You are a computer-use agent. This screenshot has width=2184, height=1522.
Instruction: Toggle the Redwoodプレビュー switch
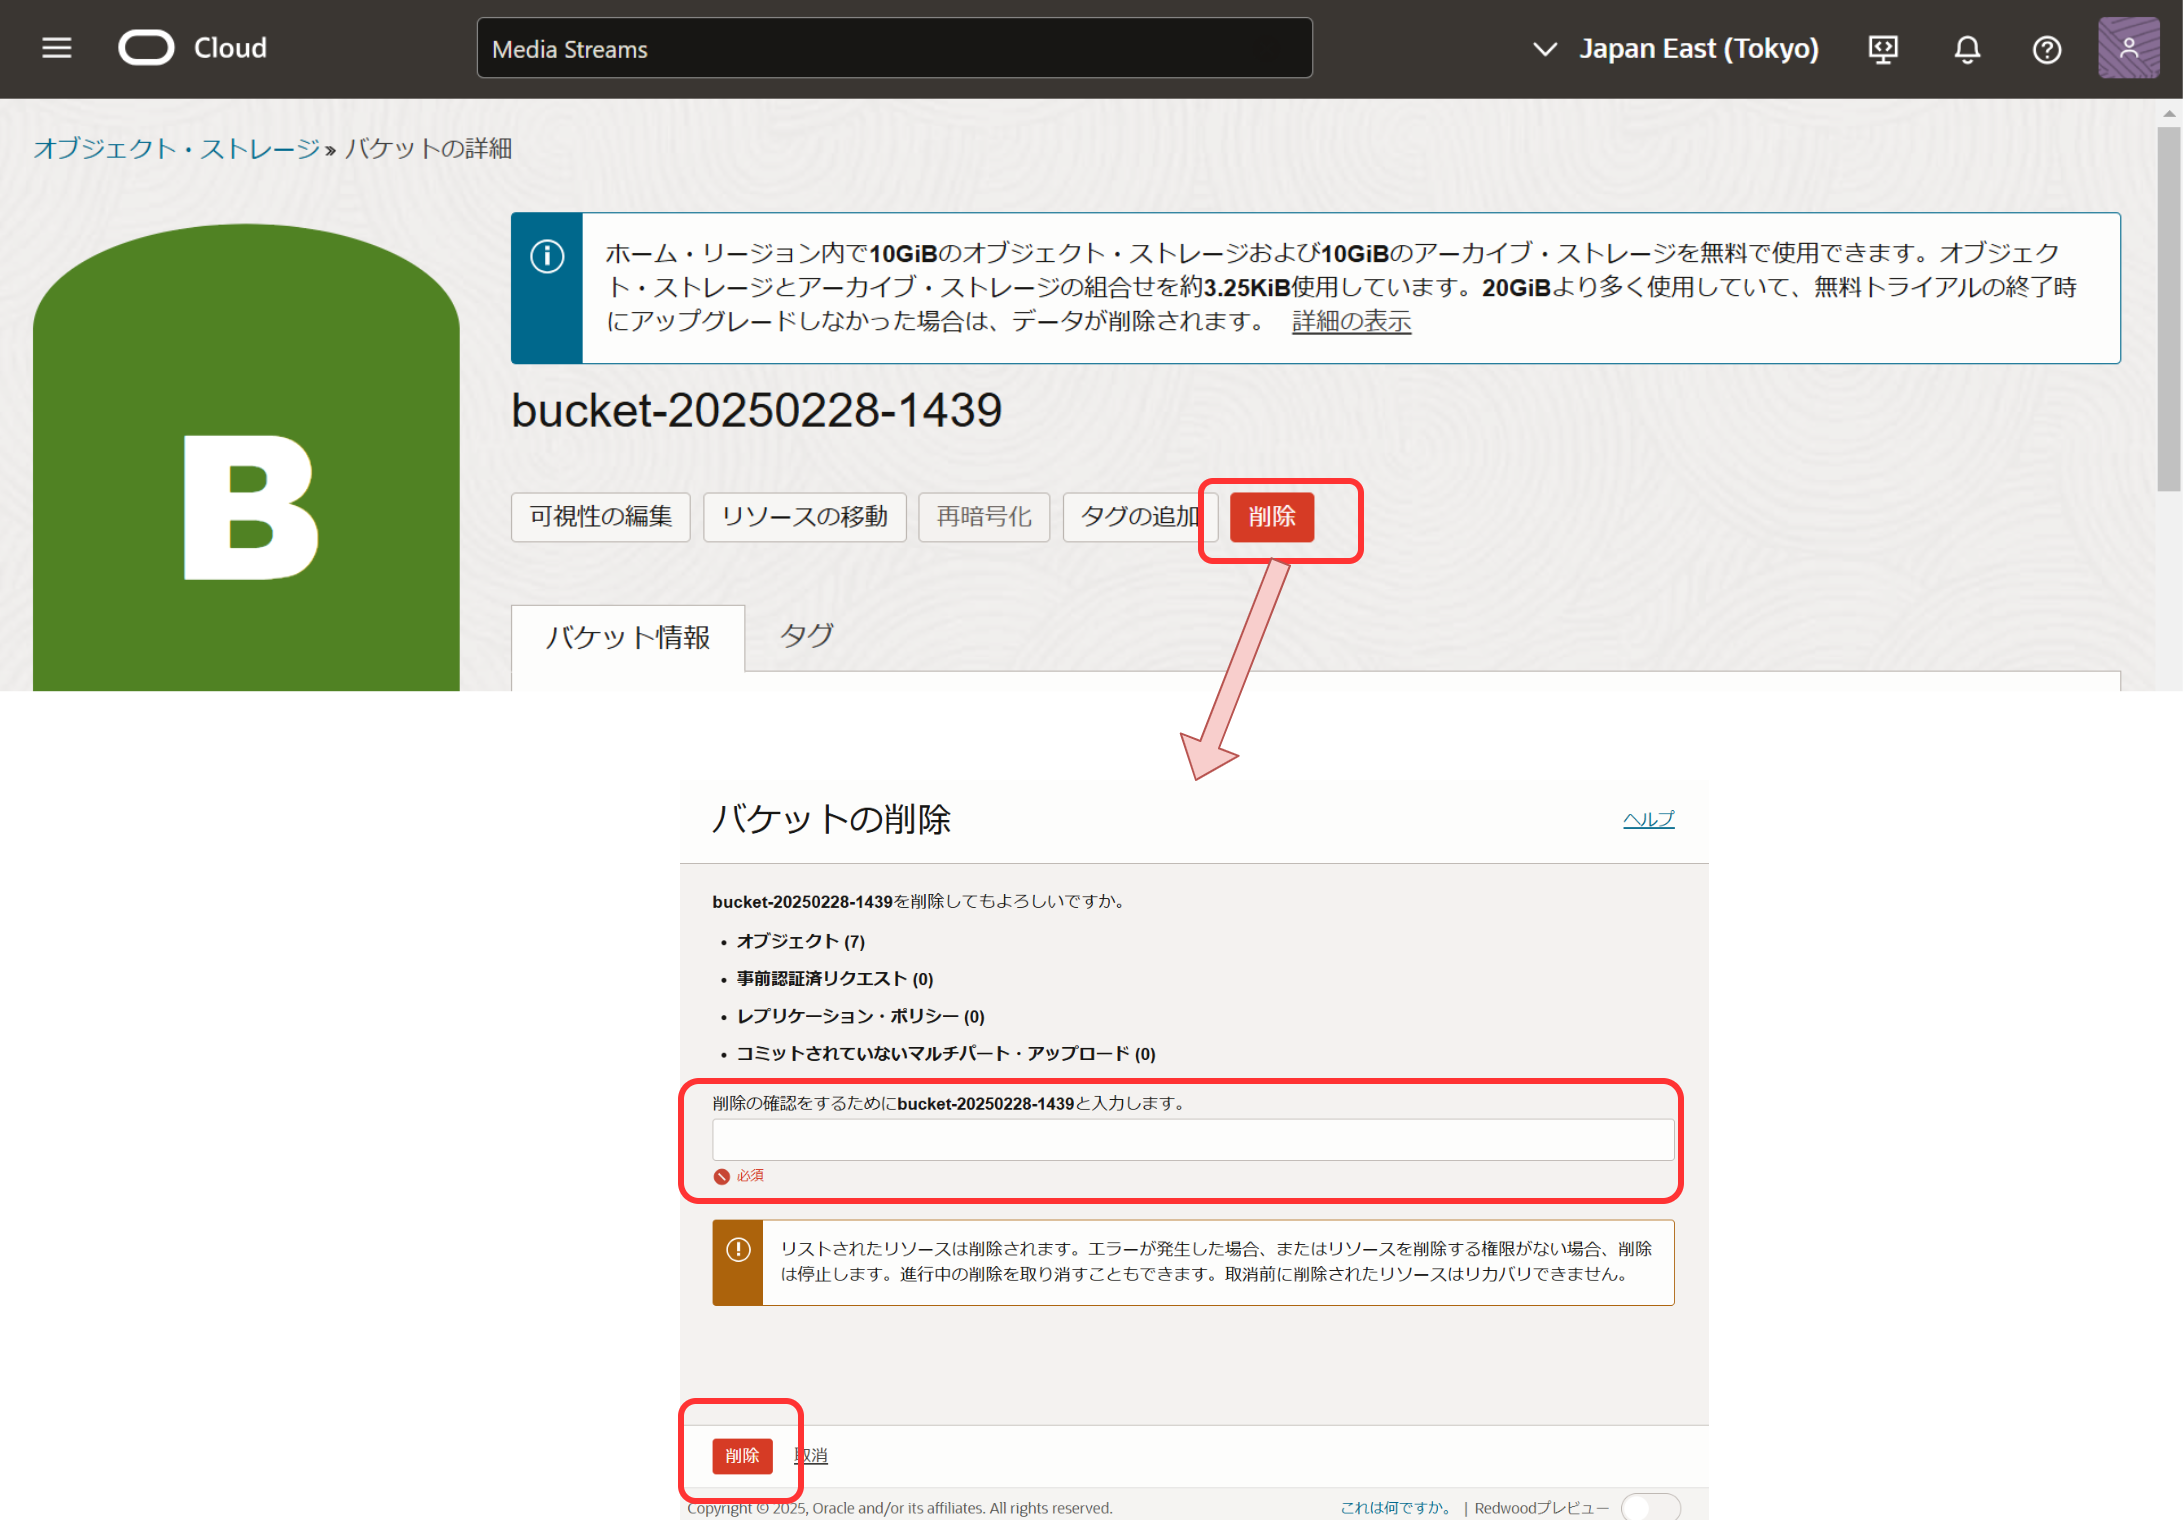pyautogui.click(x=1650, y=1507)
